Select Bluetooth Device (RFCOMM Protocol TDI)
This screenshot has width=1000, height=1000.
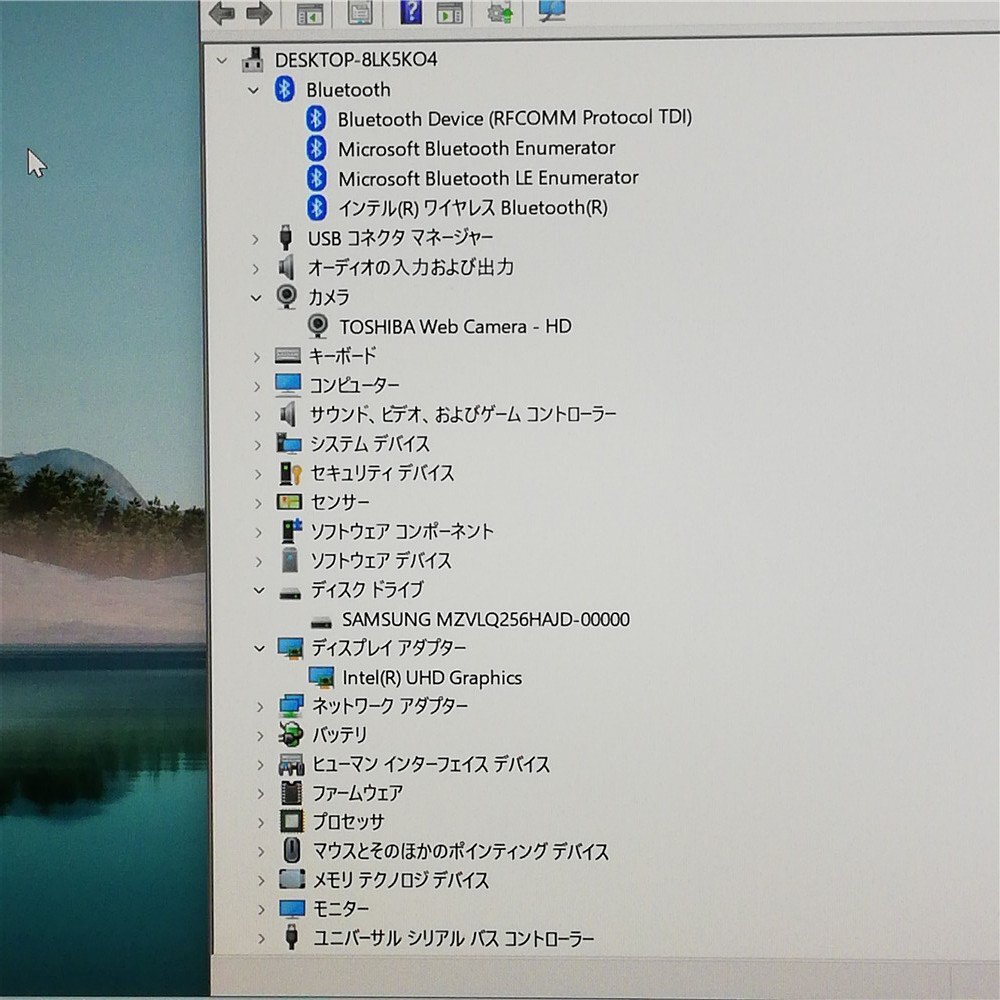coord(515,118)
